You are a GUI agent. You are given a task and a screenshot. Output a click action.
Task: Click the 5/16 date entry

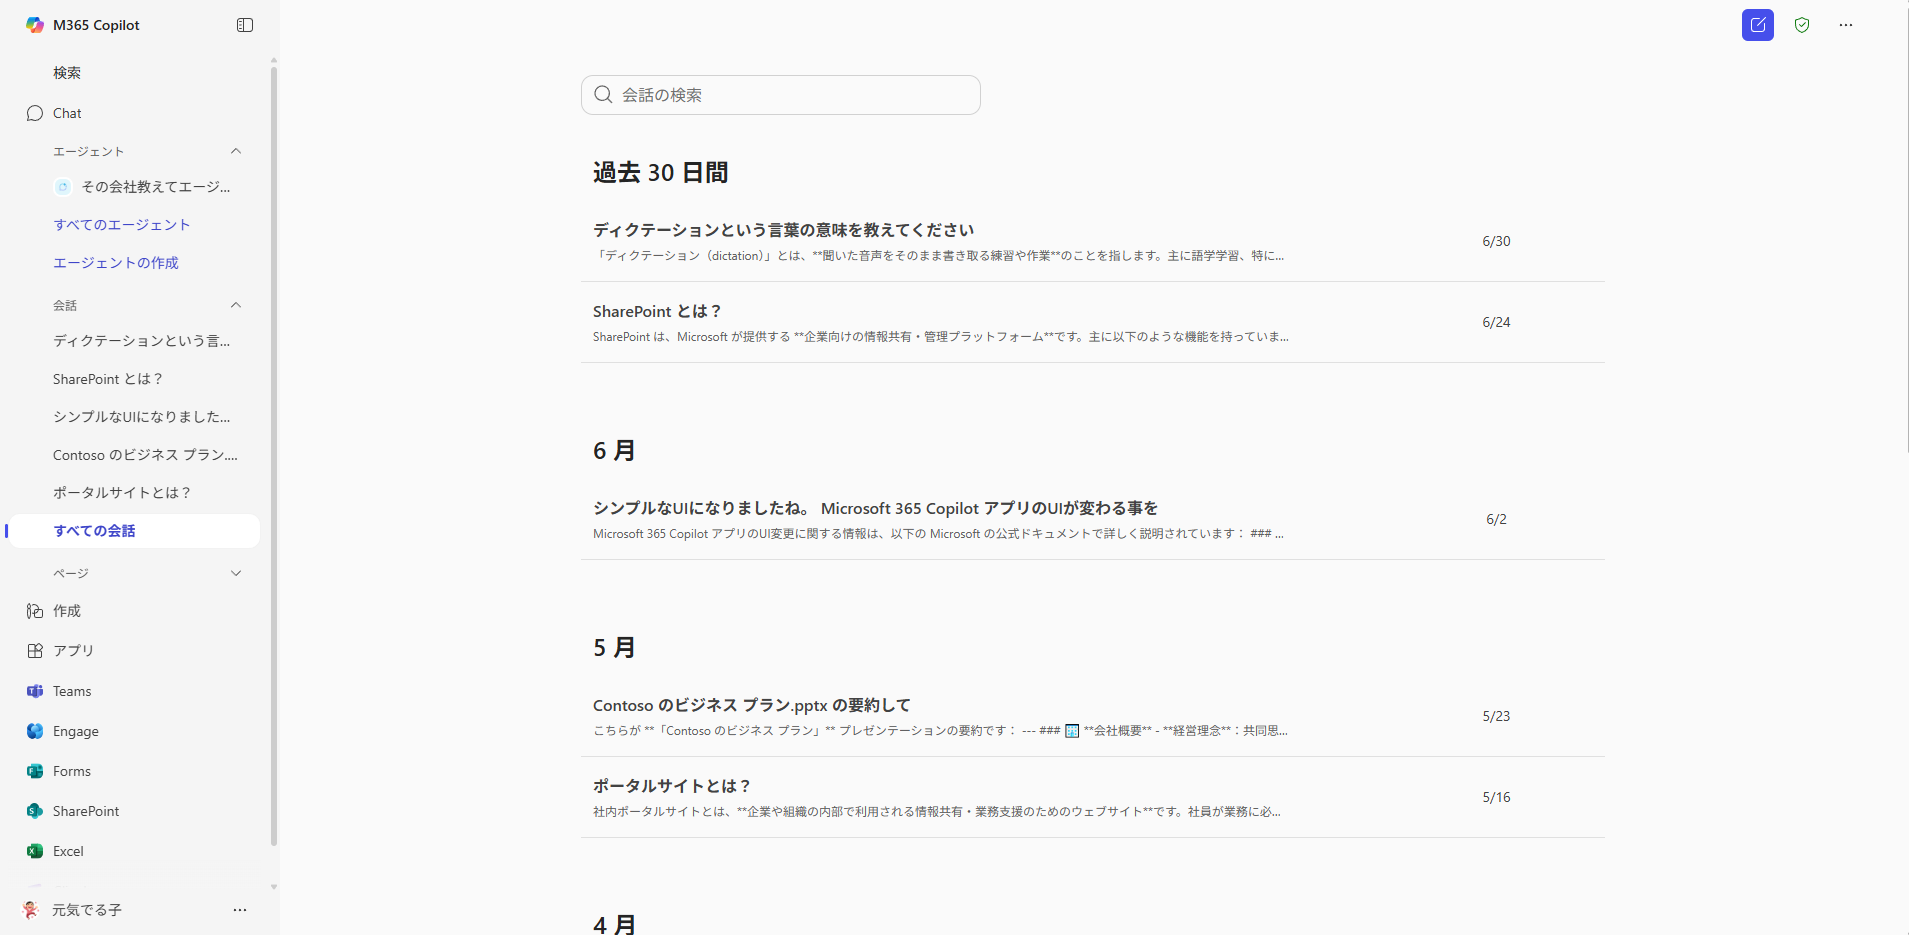[1496, 797]
